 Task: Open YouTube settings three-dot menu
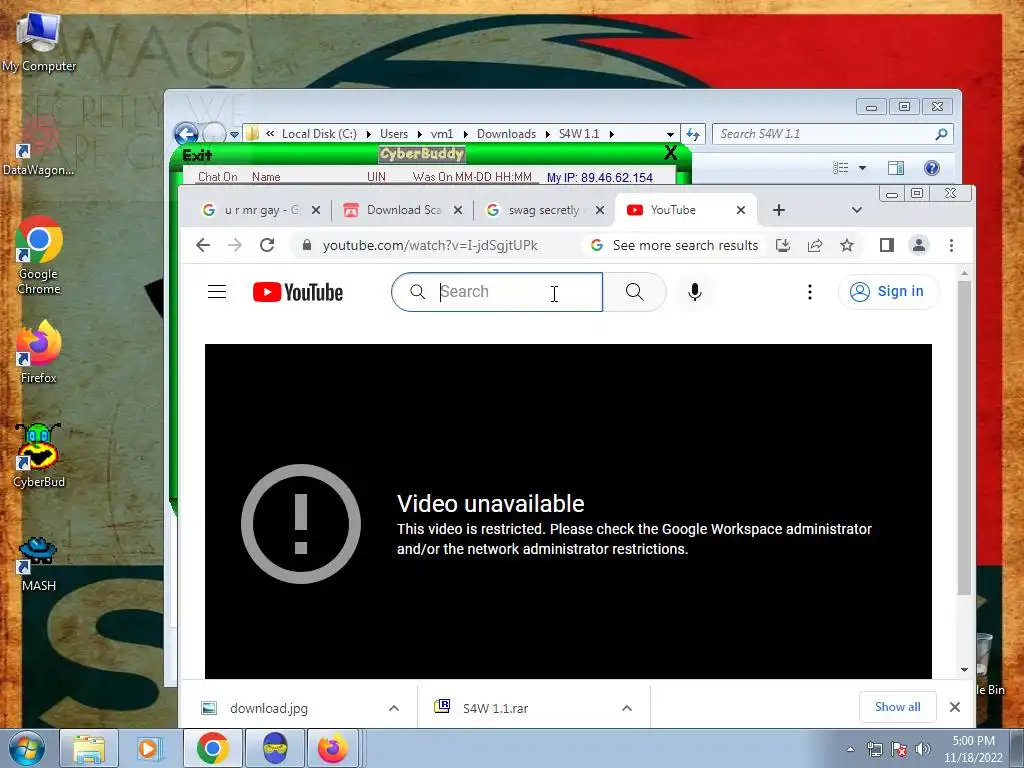(x=810, y=292)
